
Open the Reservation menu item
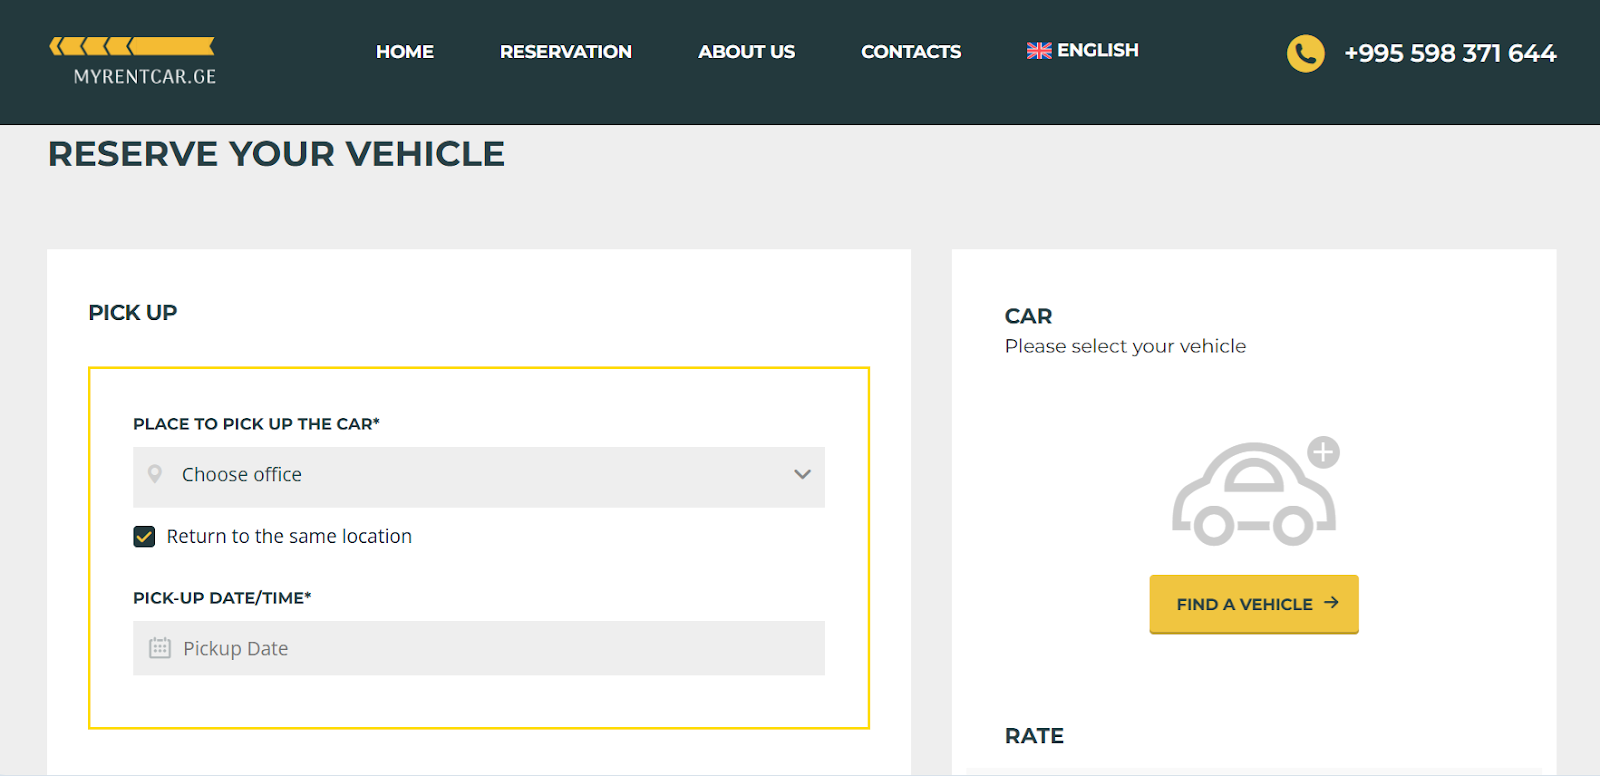point(565,52)
